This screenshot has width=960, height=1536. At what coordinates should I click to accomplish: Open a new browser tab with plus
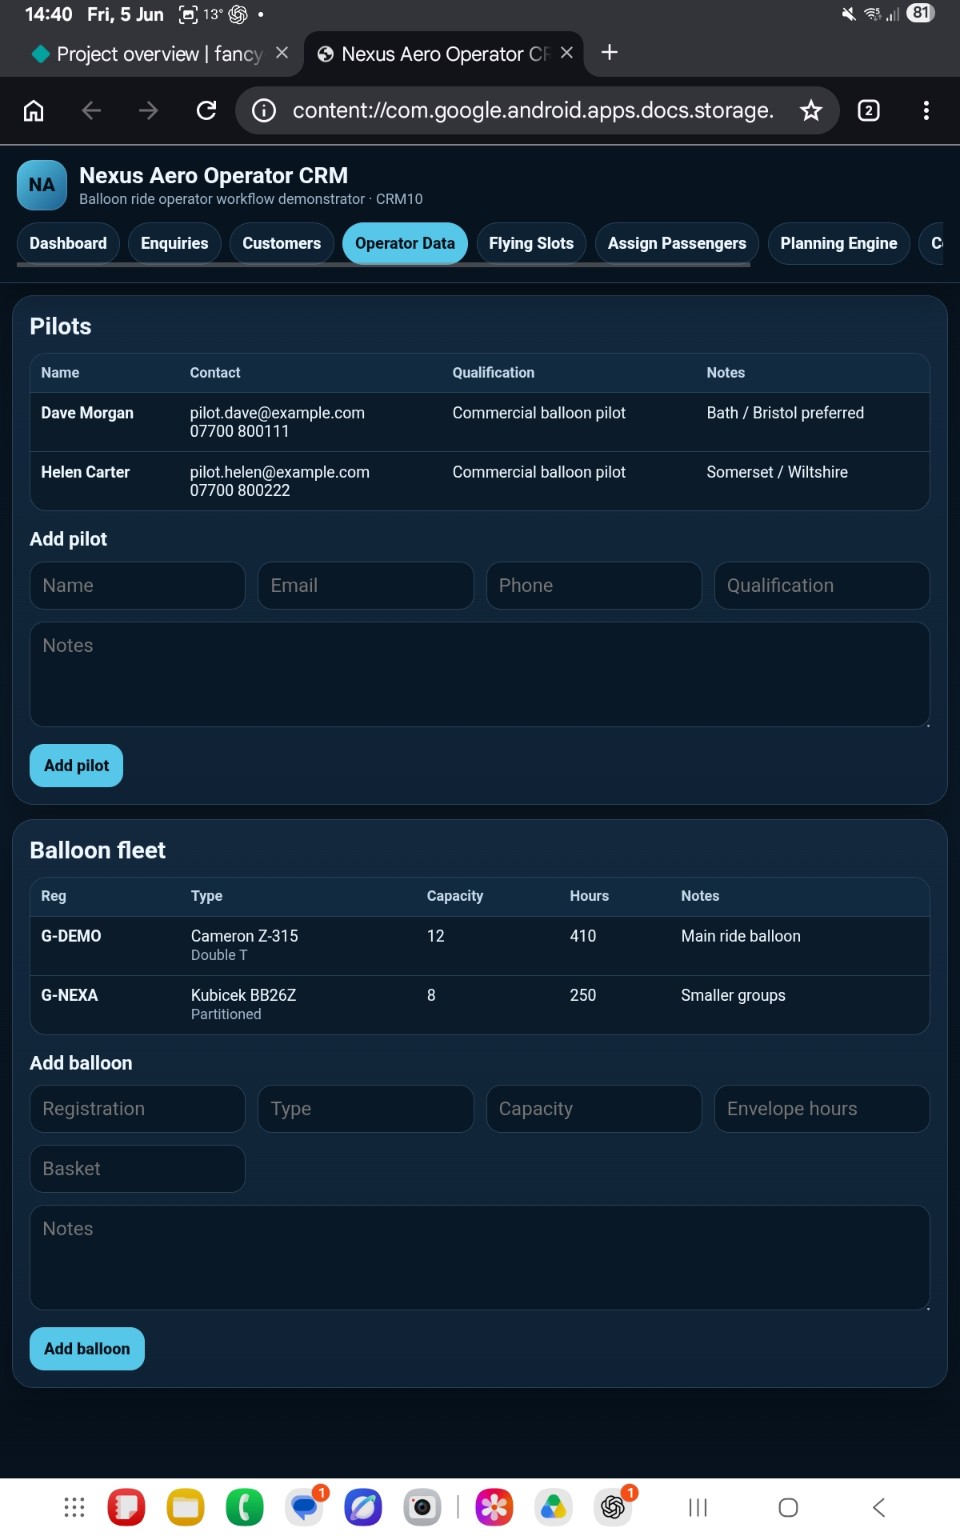pyautogui.click(x=609, y=52)
